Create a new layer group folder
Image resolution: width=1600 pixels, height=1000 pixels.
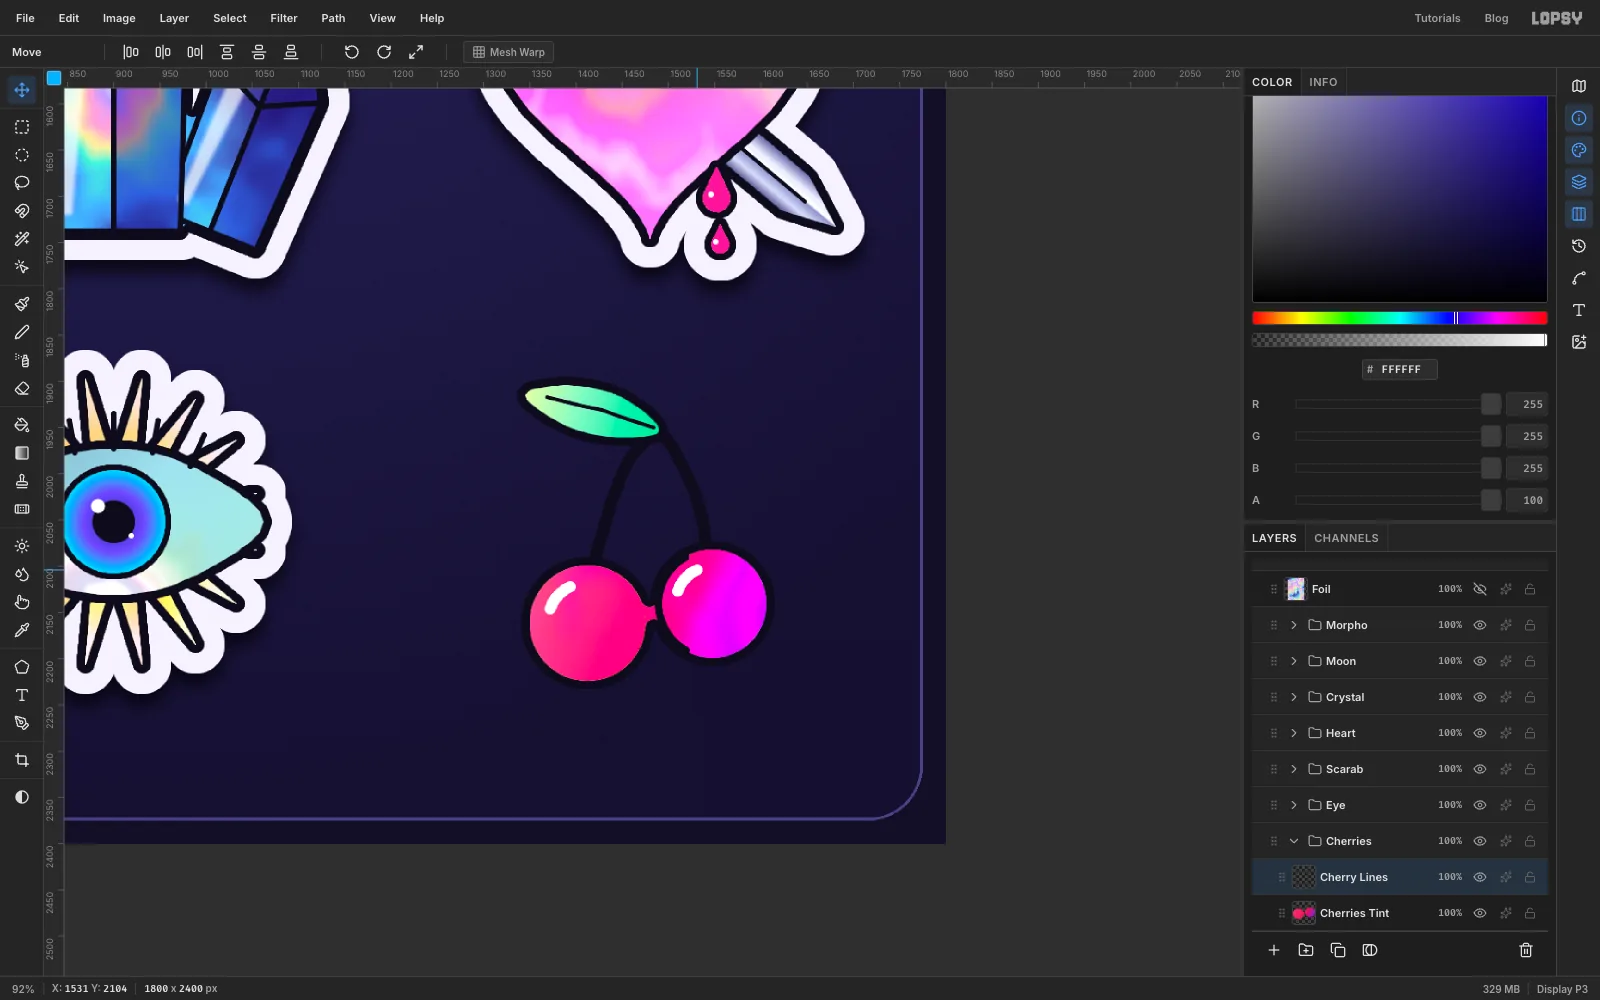tap(1306, 950)
